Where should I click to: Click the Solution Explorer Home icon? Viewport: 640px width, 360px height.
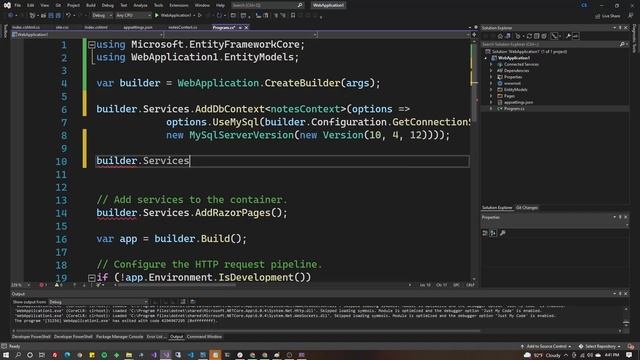[x=500, y=36]
